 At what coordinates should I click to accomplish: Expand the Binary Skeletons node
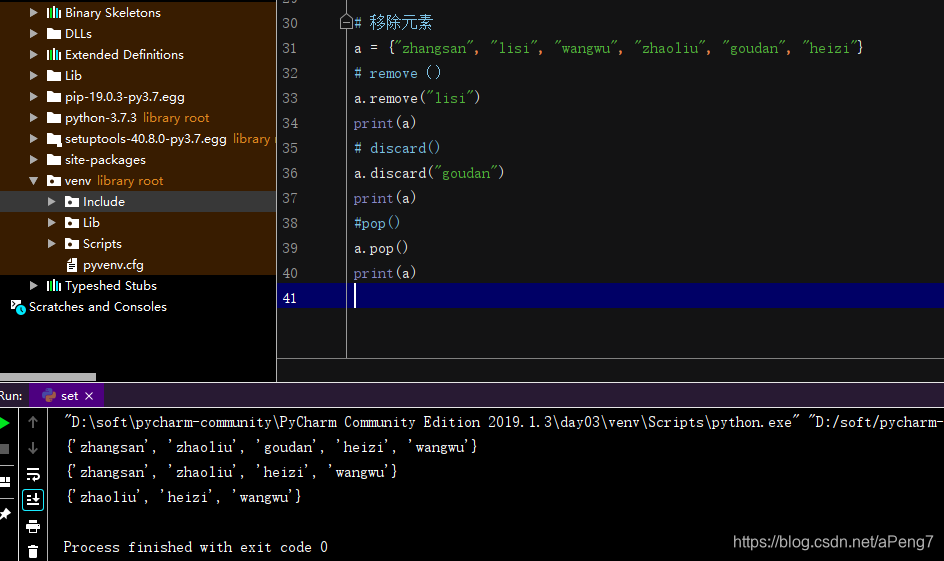pos(34,13)
